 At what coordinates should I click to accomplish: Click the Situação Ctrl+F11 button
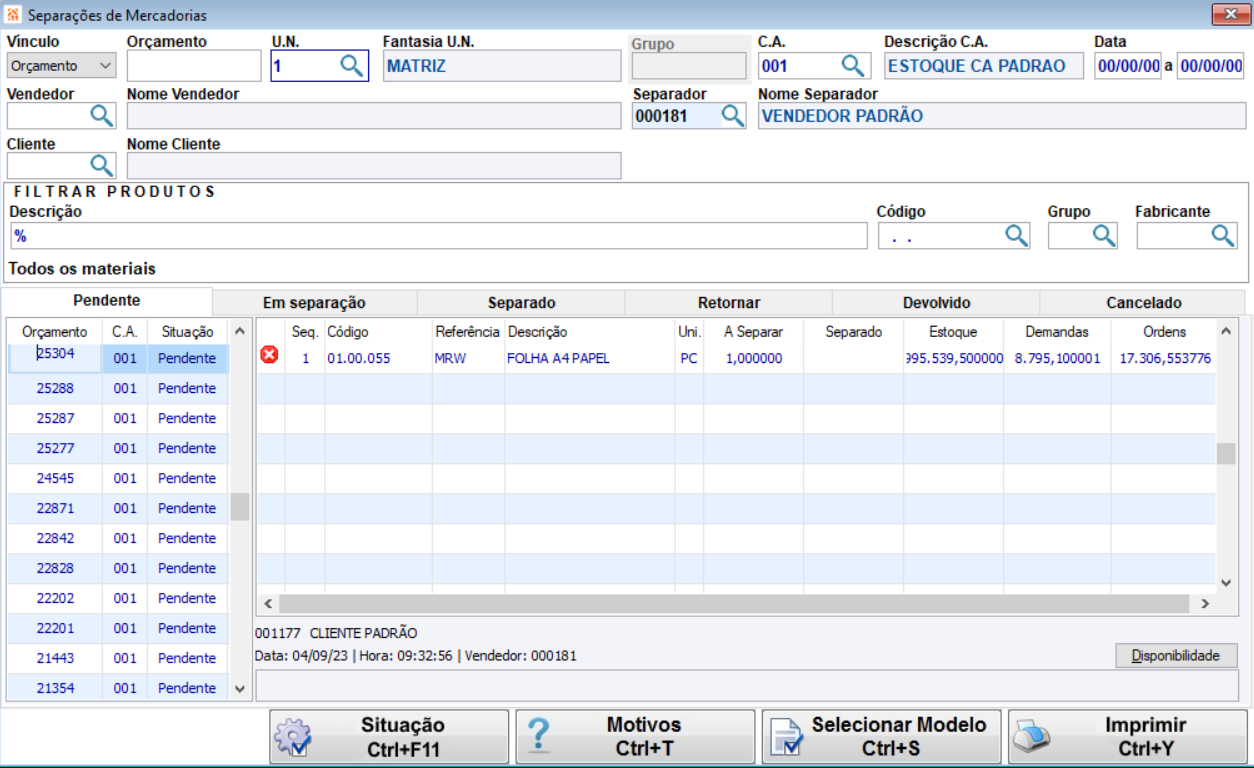tap(390, 738)
